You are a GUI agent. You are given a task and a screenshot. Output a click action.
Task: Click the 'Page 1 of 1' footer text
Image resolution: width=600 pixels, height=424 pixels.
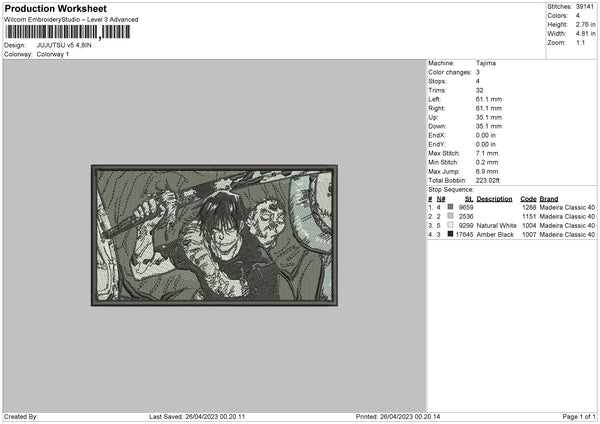pyautogui.click(x=579, y=417)
